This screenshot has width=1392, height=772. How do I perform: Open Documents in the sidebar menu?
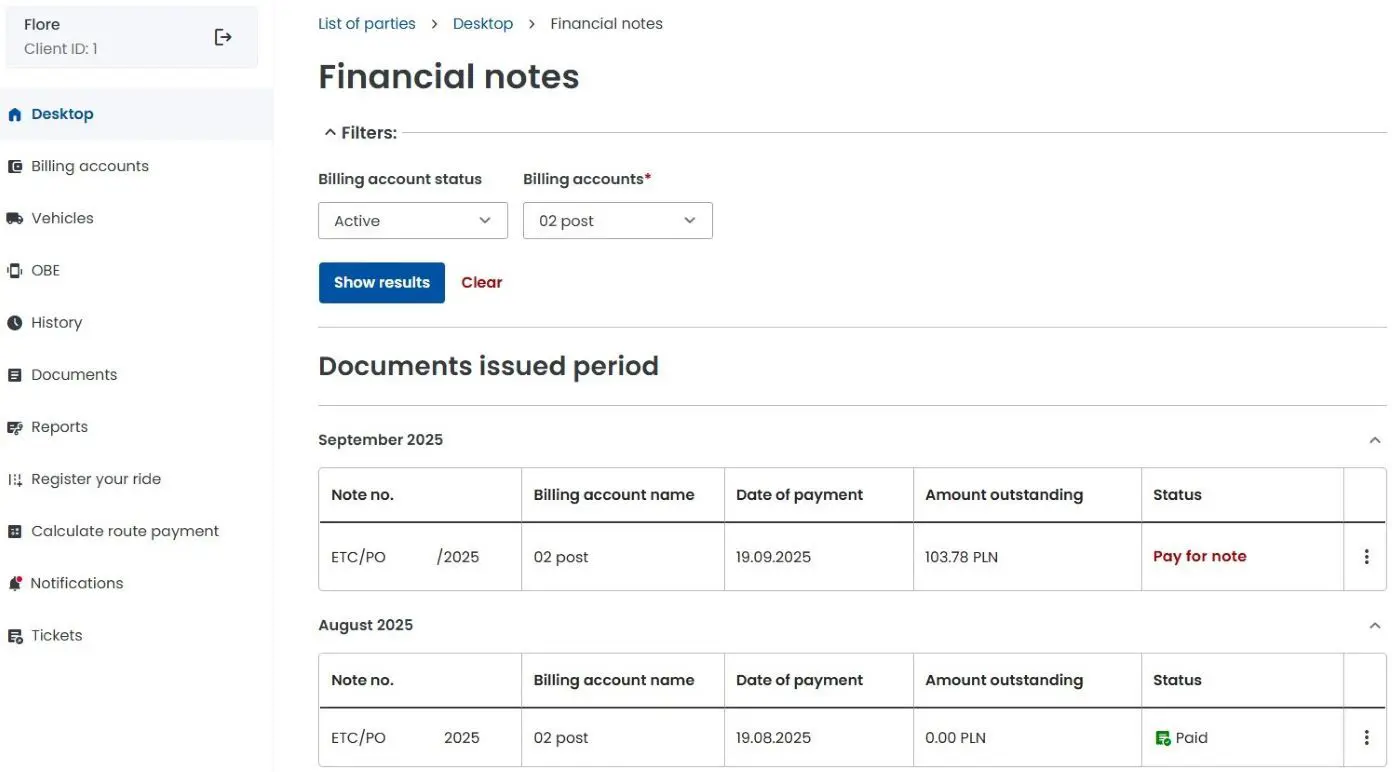74,375
